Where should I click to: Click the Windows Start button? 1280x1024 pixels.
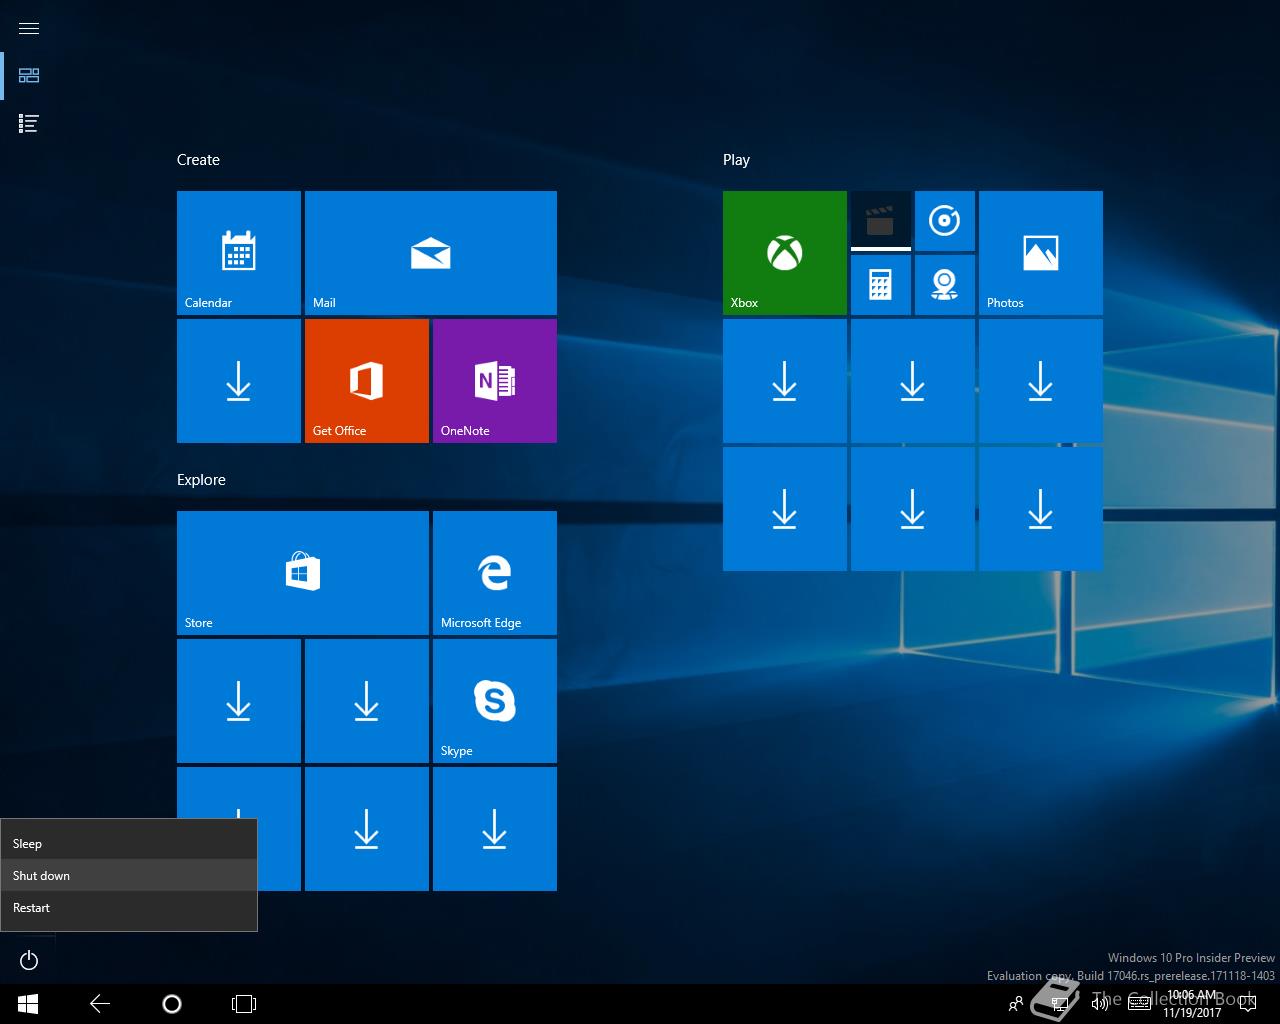click(x=28, y=1004)
